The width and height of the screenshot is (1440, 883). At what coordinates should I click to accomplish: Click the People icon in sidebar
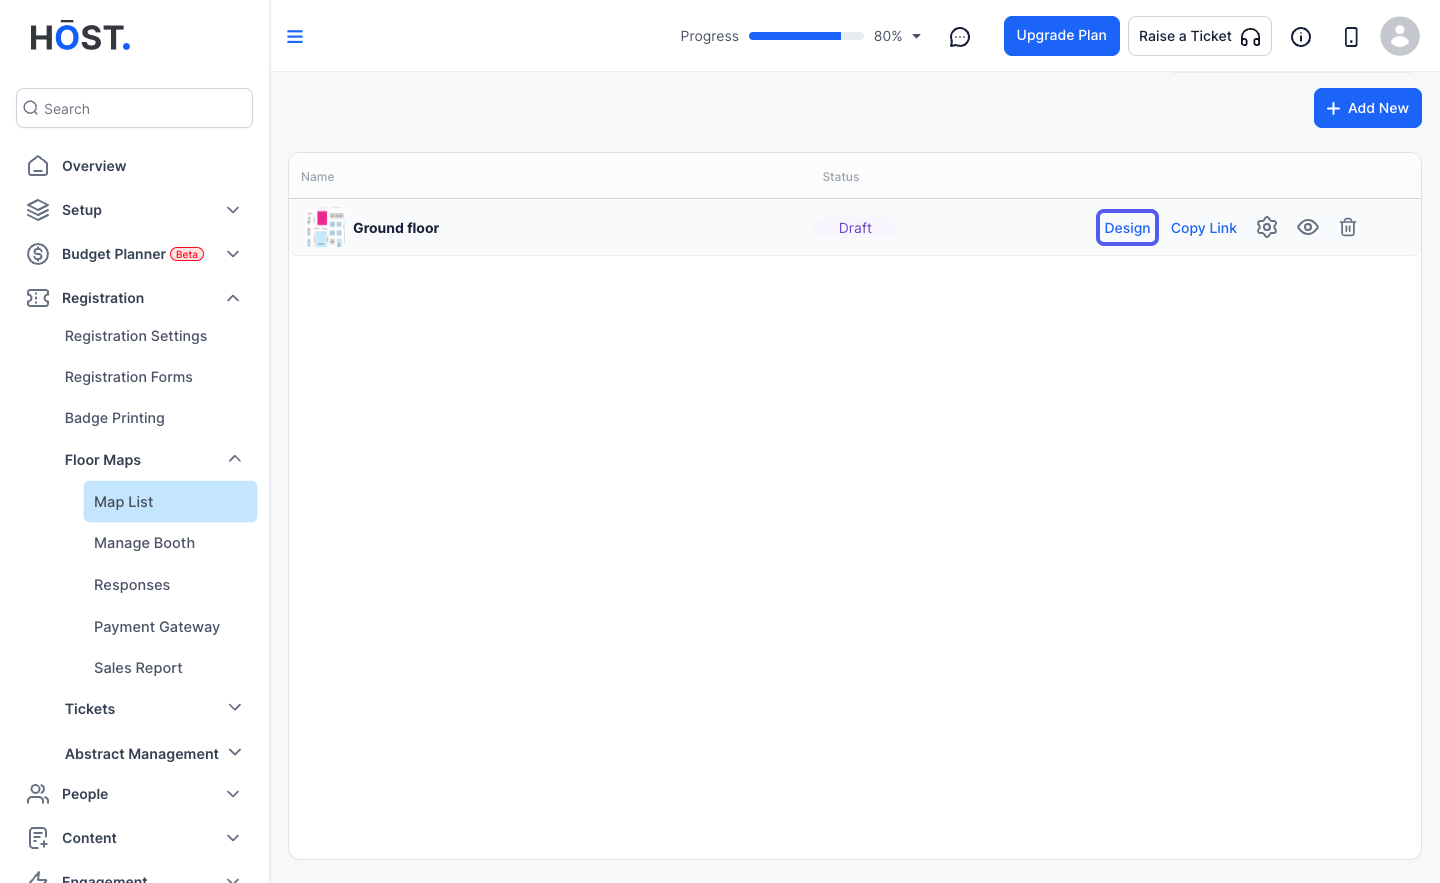tap(38, 794)
